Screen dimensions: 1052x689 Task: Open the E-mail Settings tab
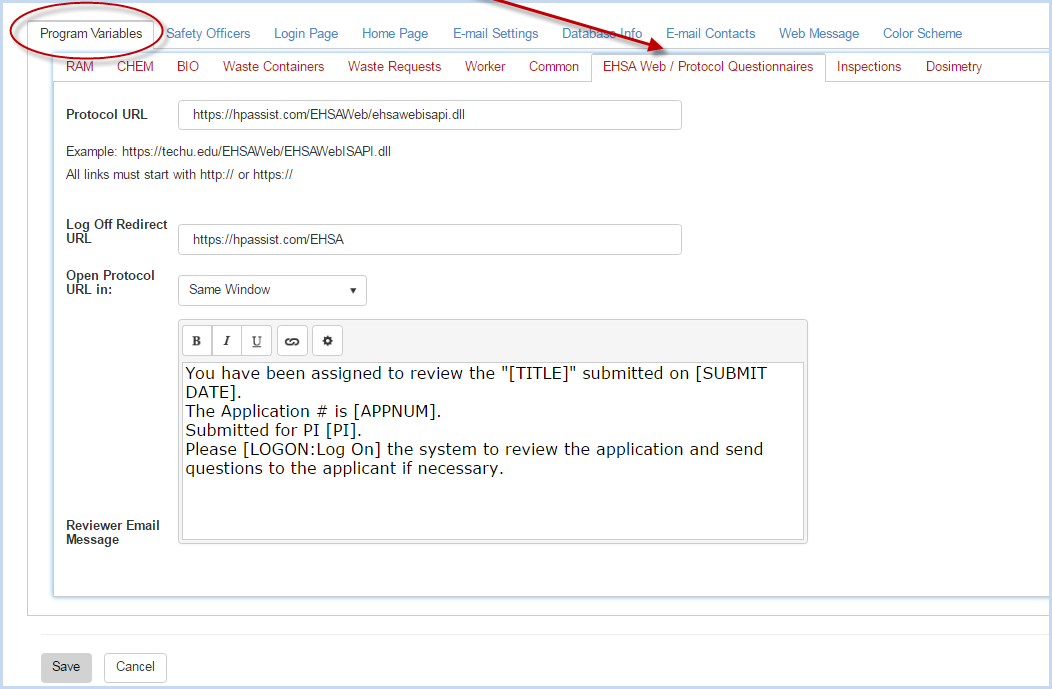pos(496,34)
